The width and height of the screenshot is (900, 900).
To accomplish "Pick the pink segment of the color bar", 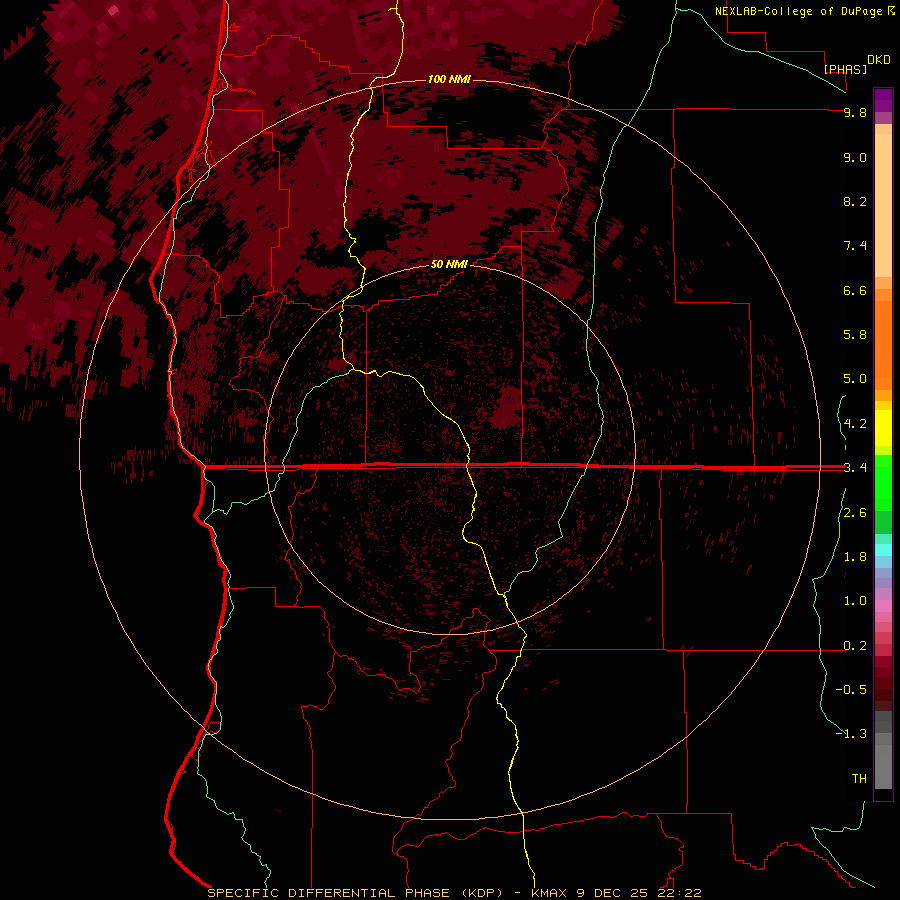I will point(883,606).
